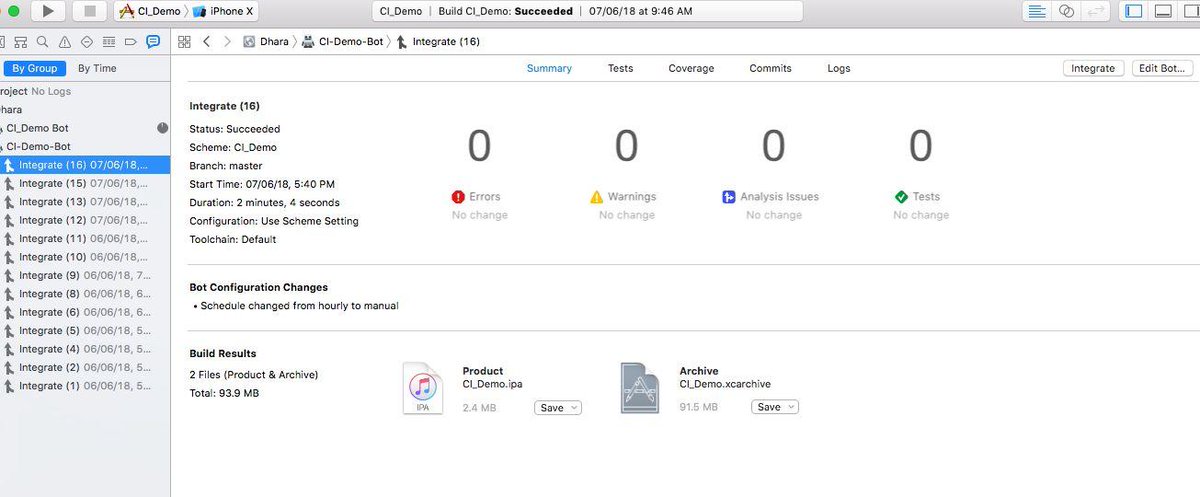The image size is (1200, 497).
Task: Click the CI_Demo.ipa file name
Action: 493,384
